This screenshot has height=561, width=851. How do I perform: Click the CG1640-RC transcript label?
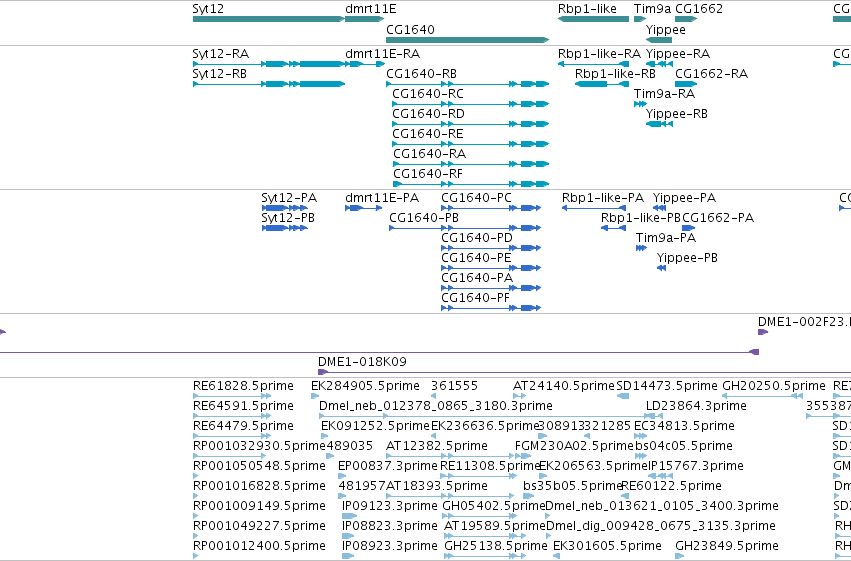click(428, 94)
